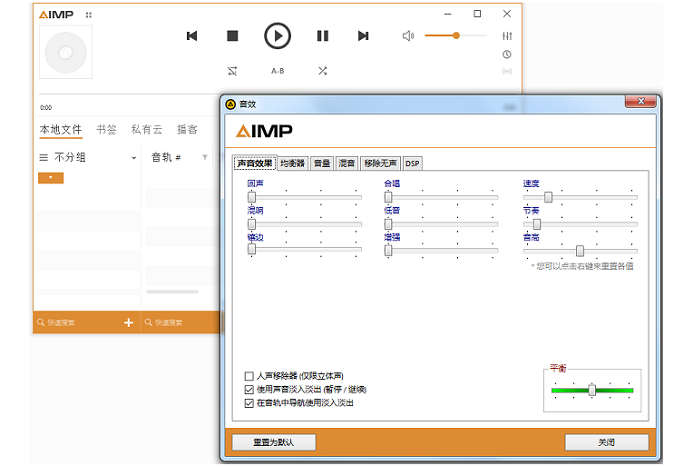This screenshot has width=700, height=466.
Task: Skip to the previous track
Action: point(192,36)
